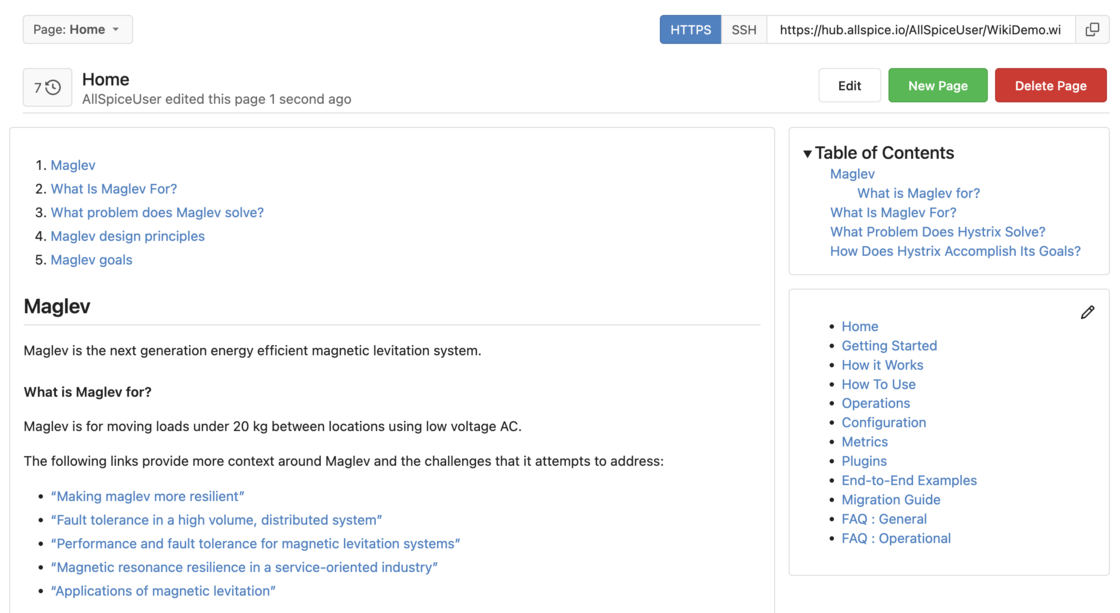1120x613 pixels.
Task: Select the HTTPS clone option
Action: (690, 30)
